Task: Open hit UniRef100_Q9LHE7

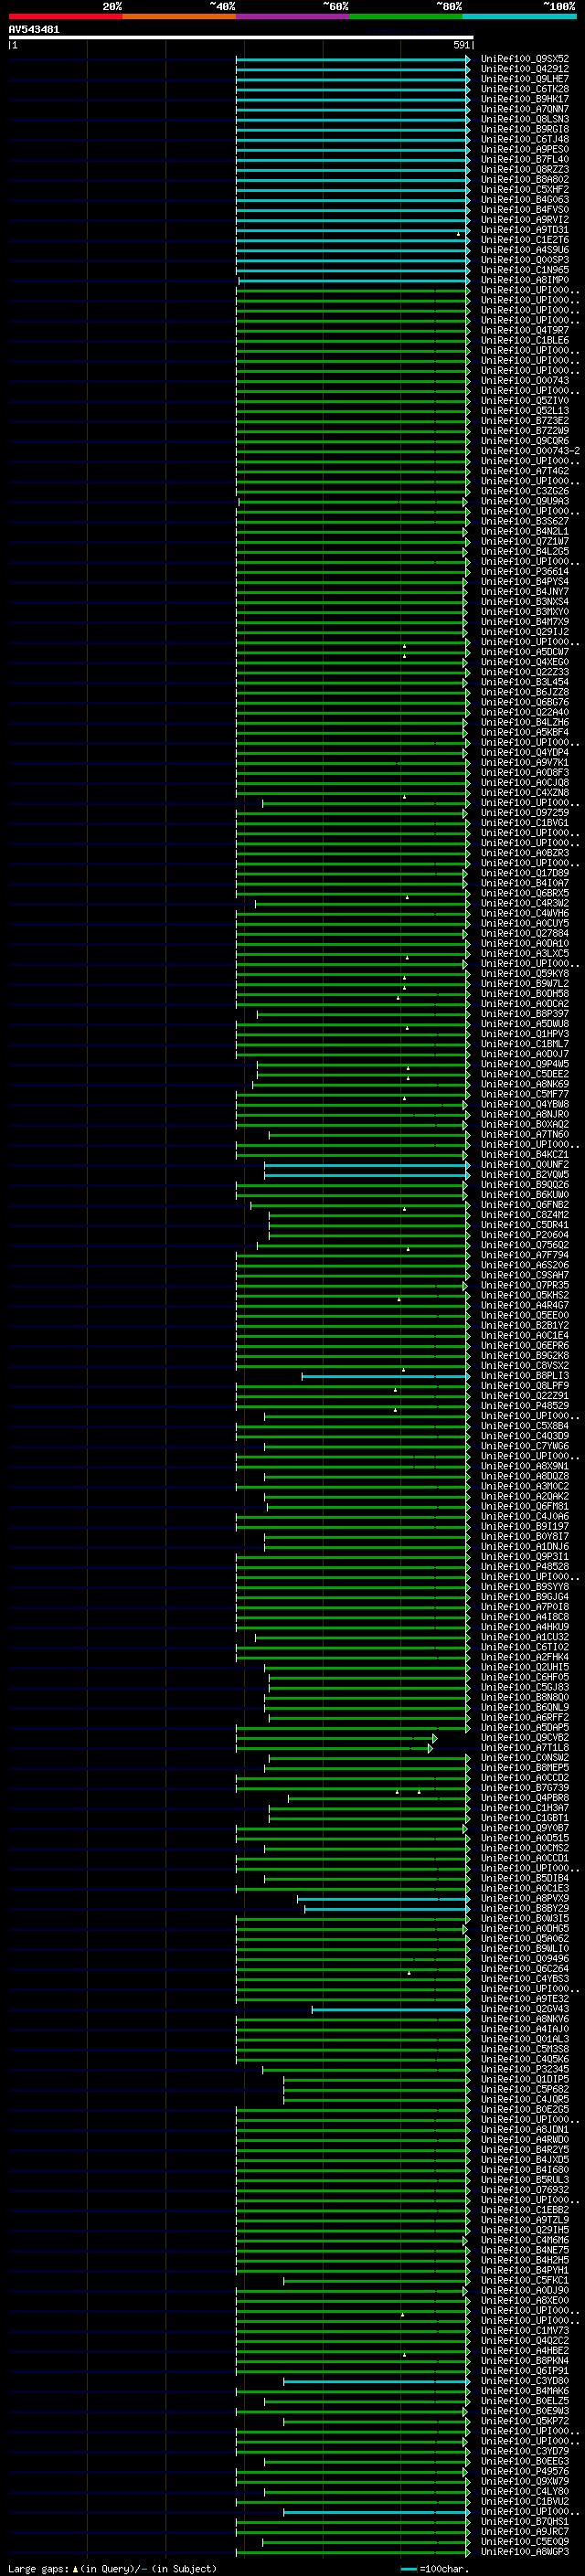Action: (525, 79)
